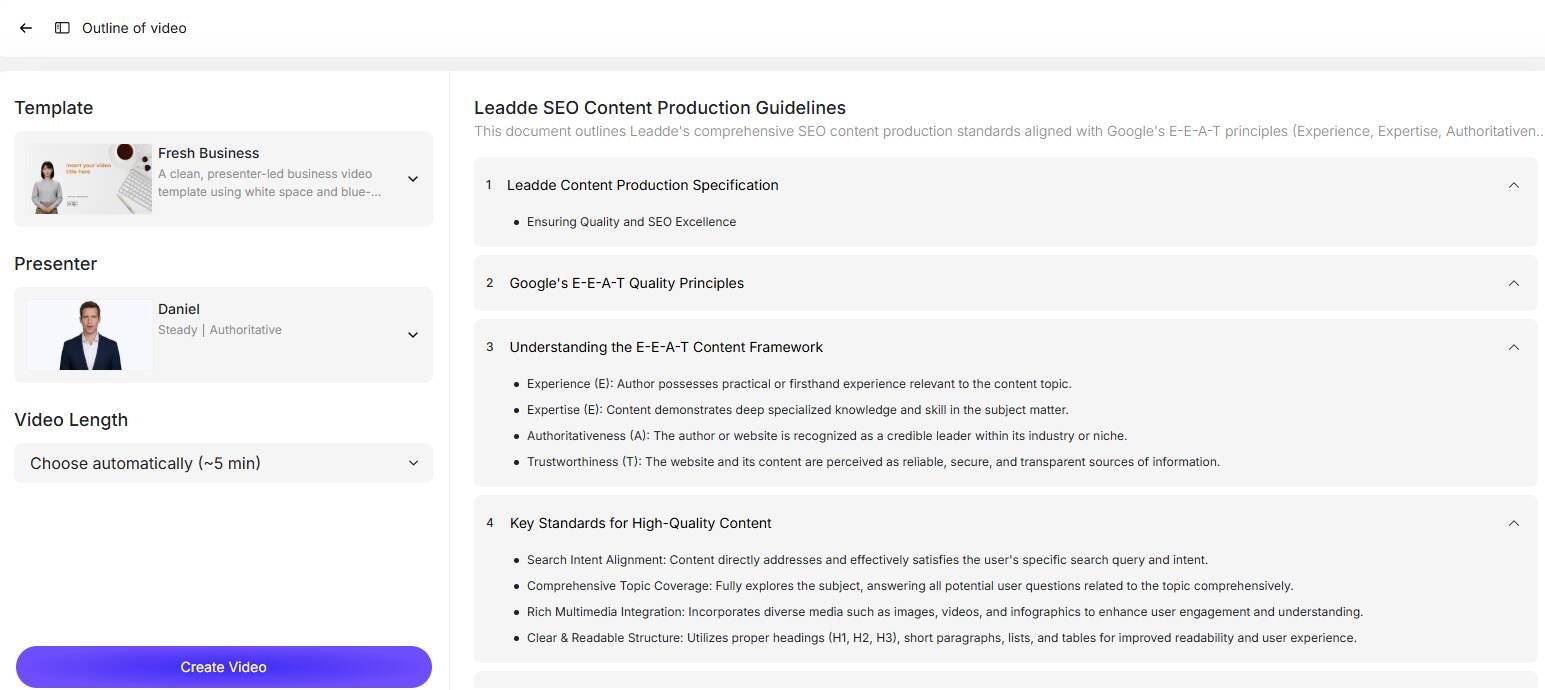This screenshot has width=1545, height=690.
Task: Click the Fresh Business template thumbnail
Action: click(x=90, y=179)
